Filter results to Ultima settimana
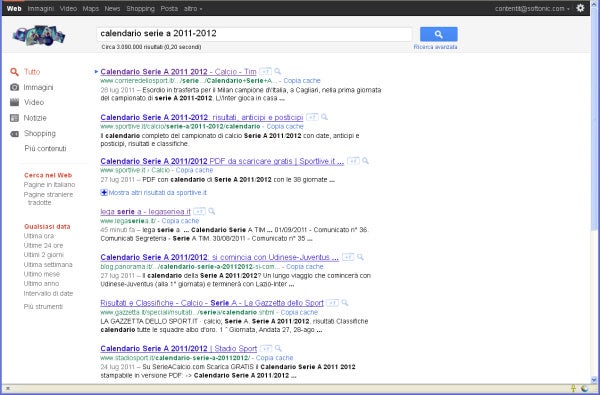This screenshot has height=395, width=600. click(x=48, y=265)
